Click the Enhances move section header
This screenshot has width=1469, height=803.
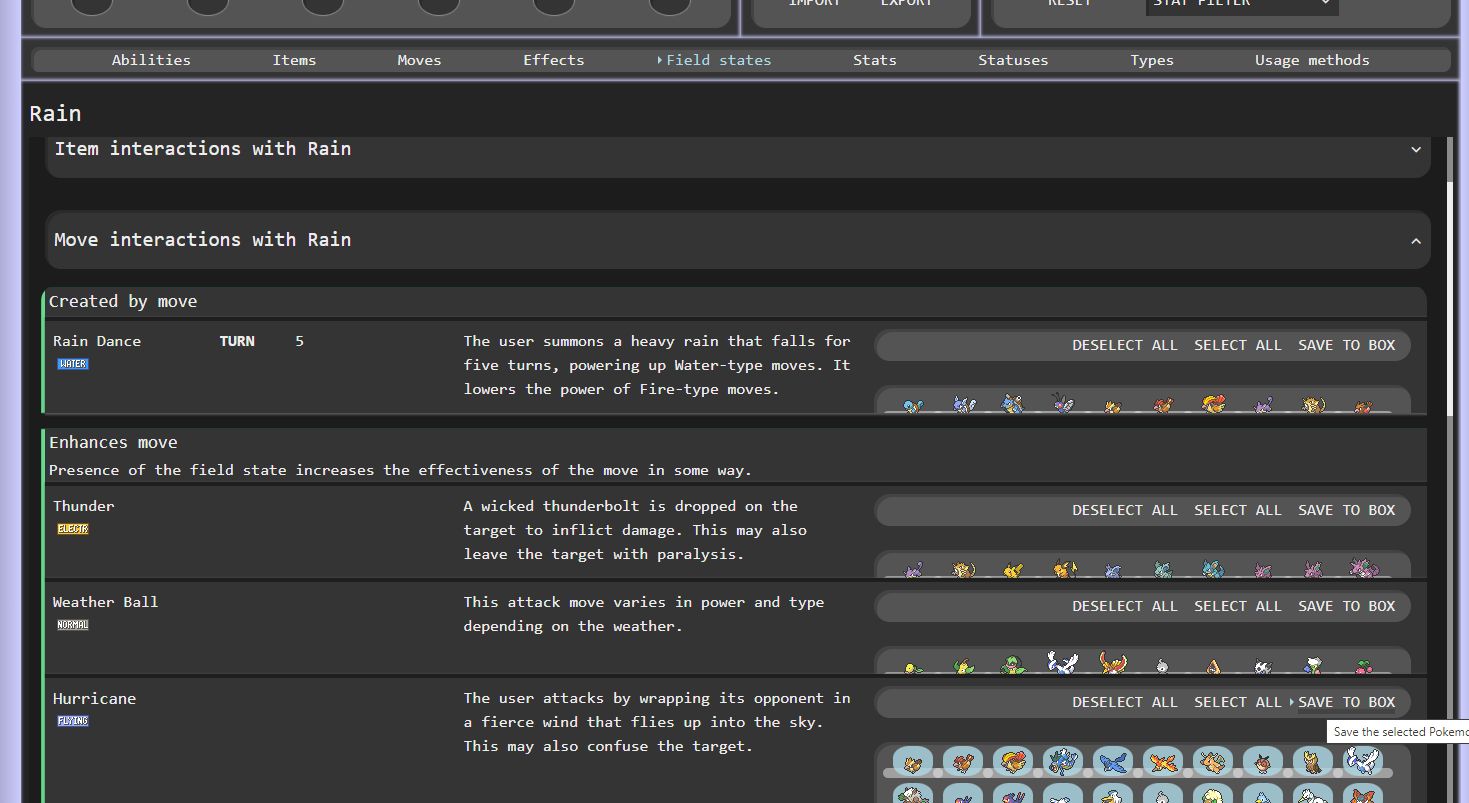113,442
